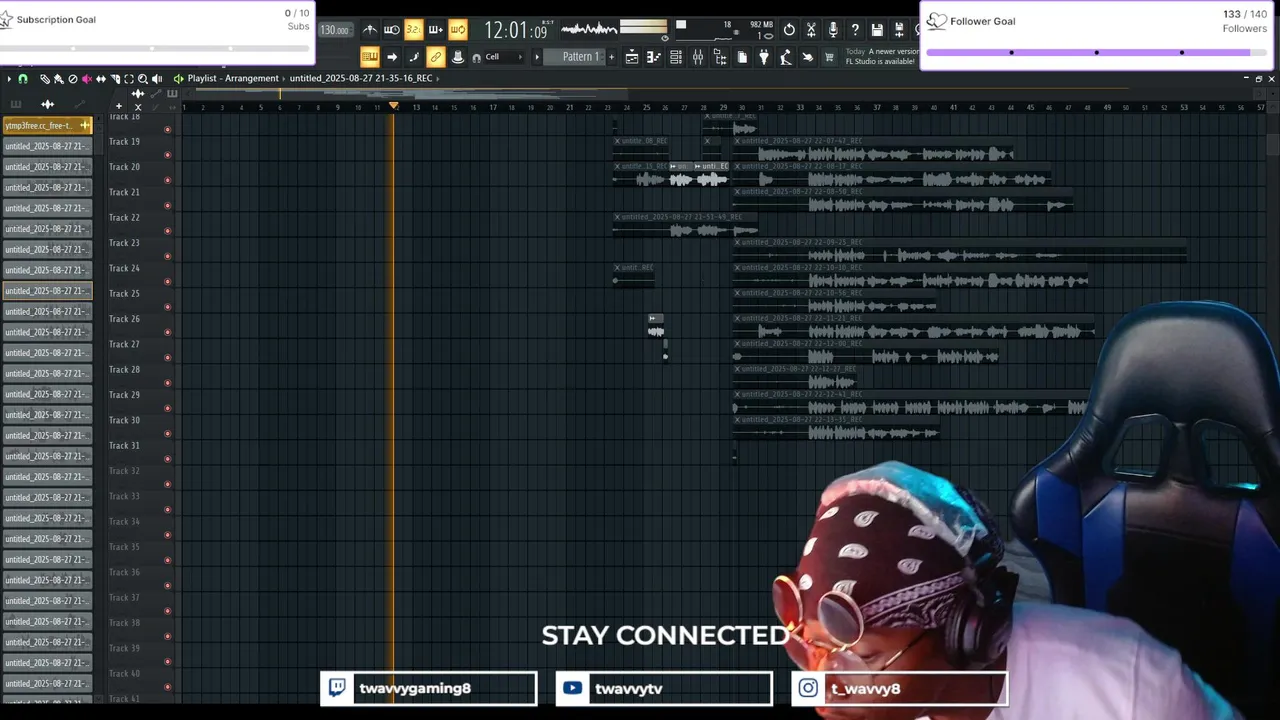
Task: Select the playlist Slice tool
Action: click(x=114, y=78)
